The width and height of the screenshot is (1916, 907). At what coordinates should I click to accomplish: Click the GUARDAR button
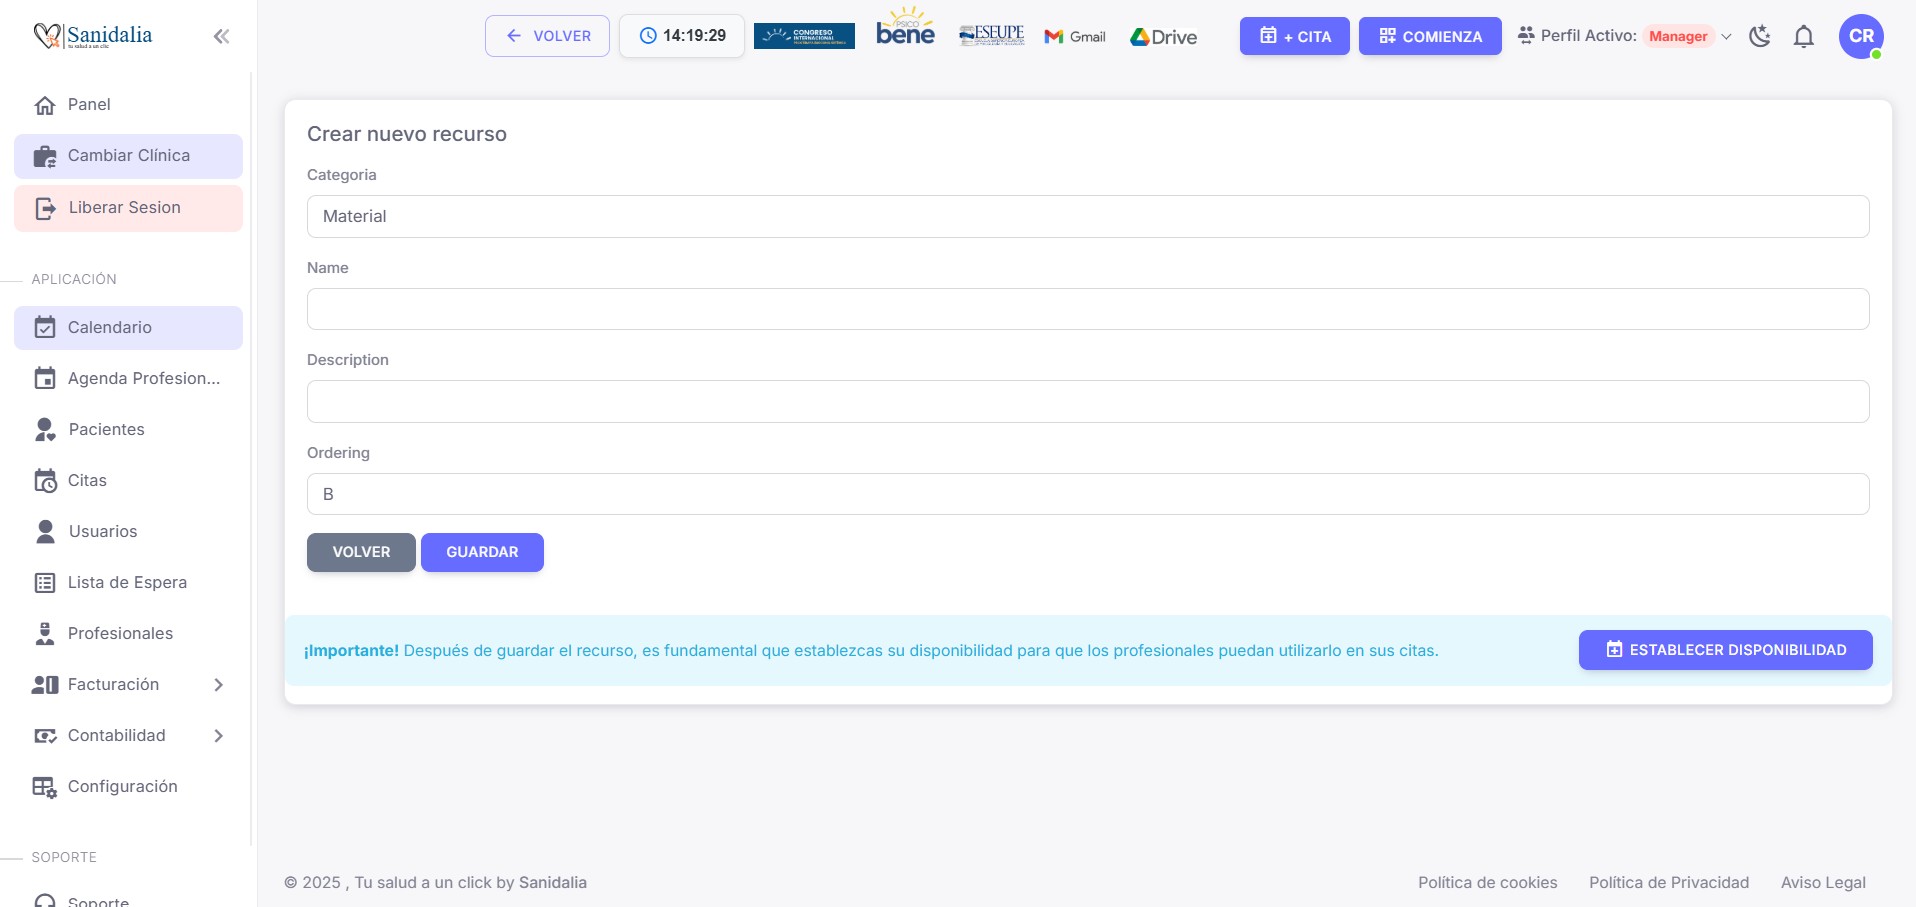click(482, 552)
